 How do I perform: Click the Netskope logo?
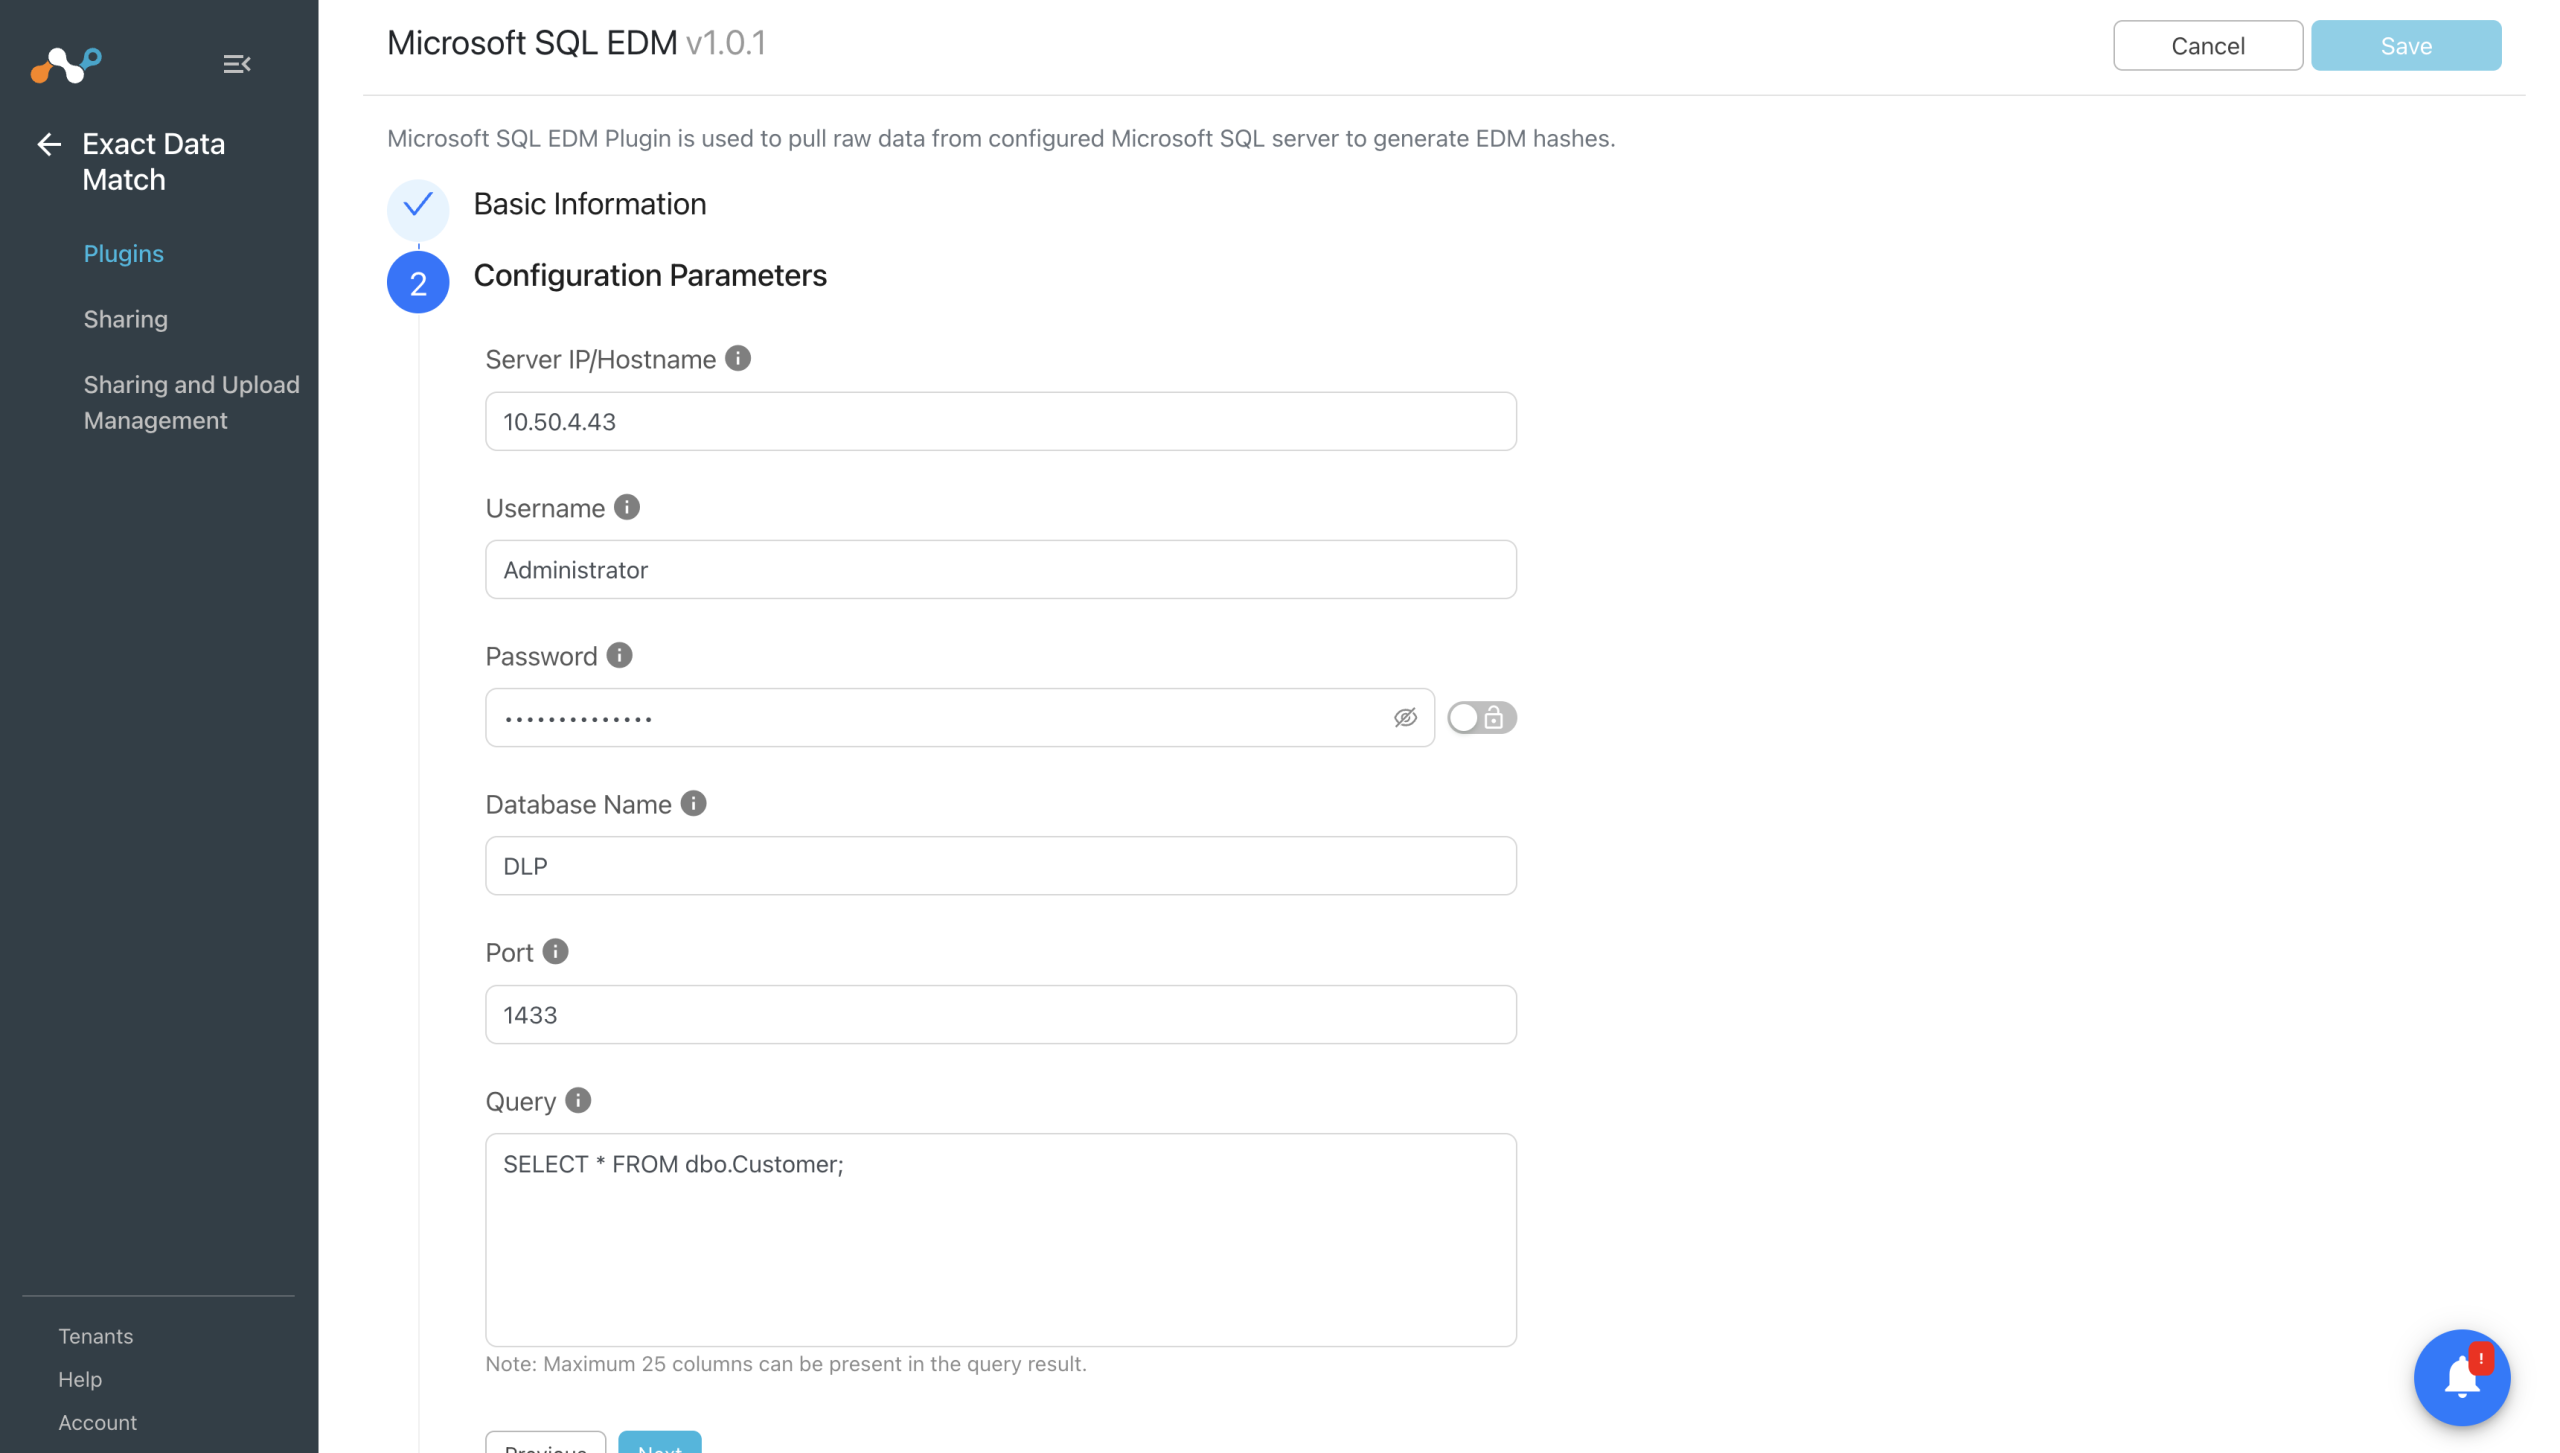tap(65, 64)
